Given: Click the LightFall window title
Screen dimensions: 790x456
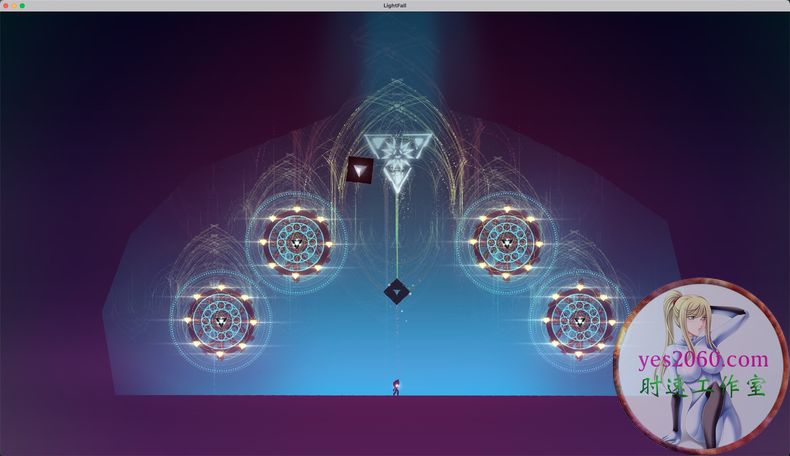Looking at the screenshot, I should tap(395, 6).
